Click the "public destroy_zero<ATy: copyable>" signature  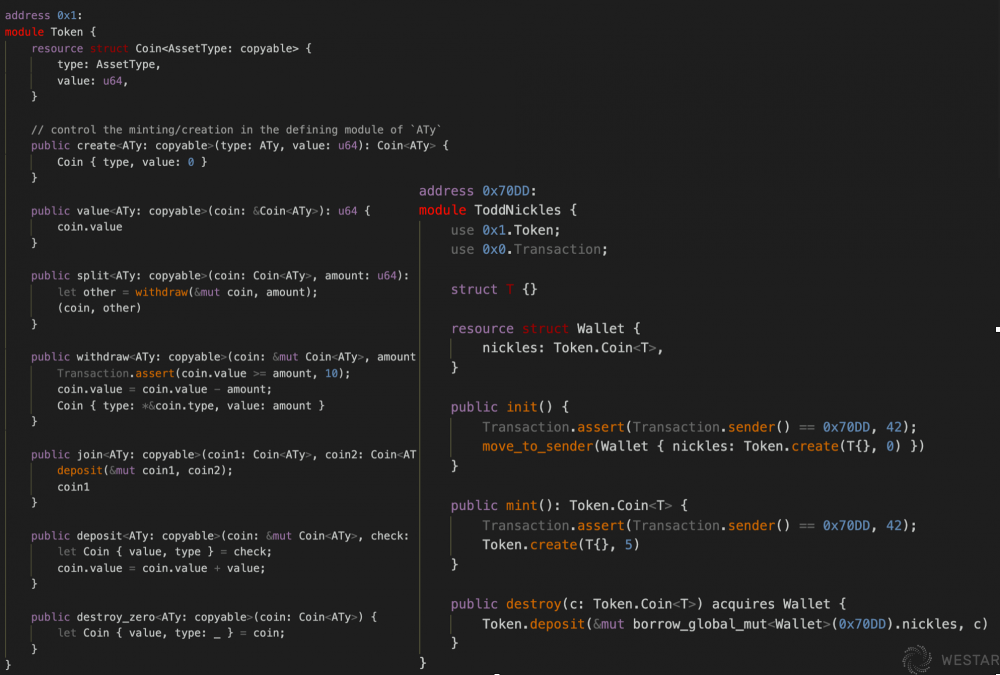204,617
